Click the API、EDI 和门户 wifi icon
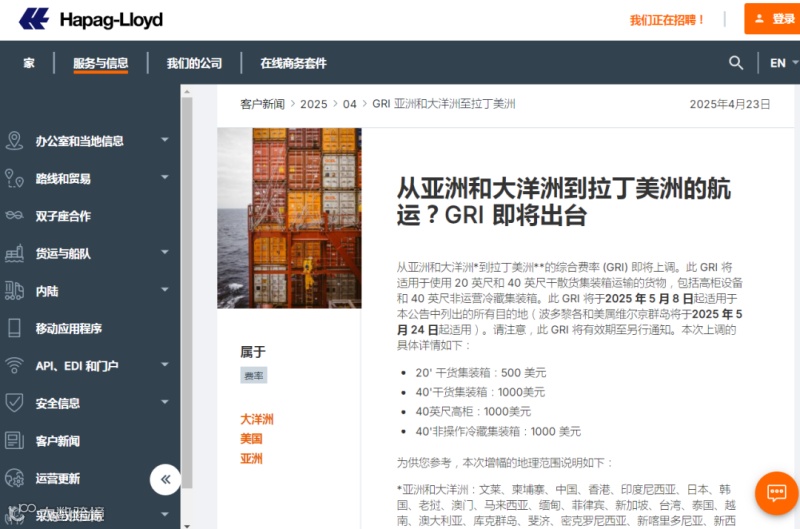The height and width of the screenshot is (529, 800). (x=14, y=365)
